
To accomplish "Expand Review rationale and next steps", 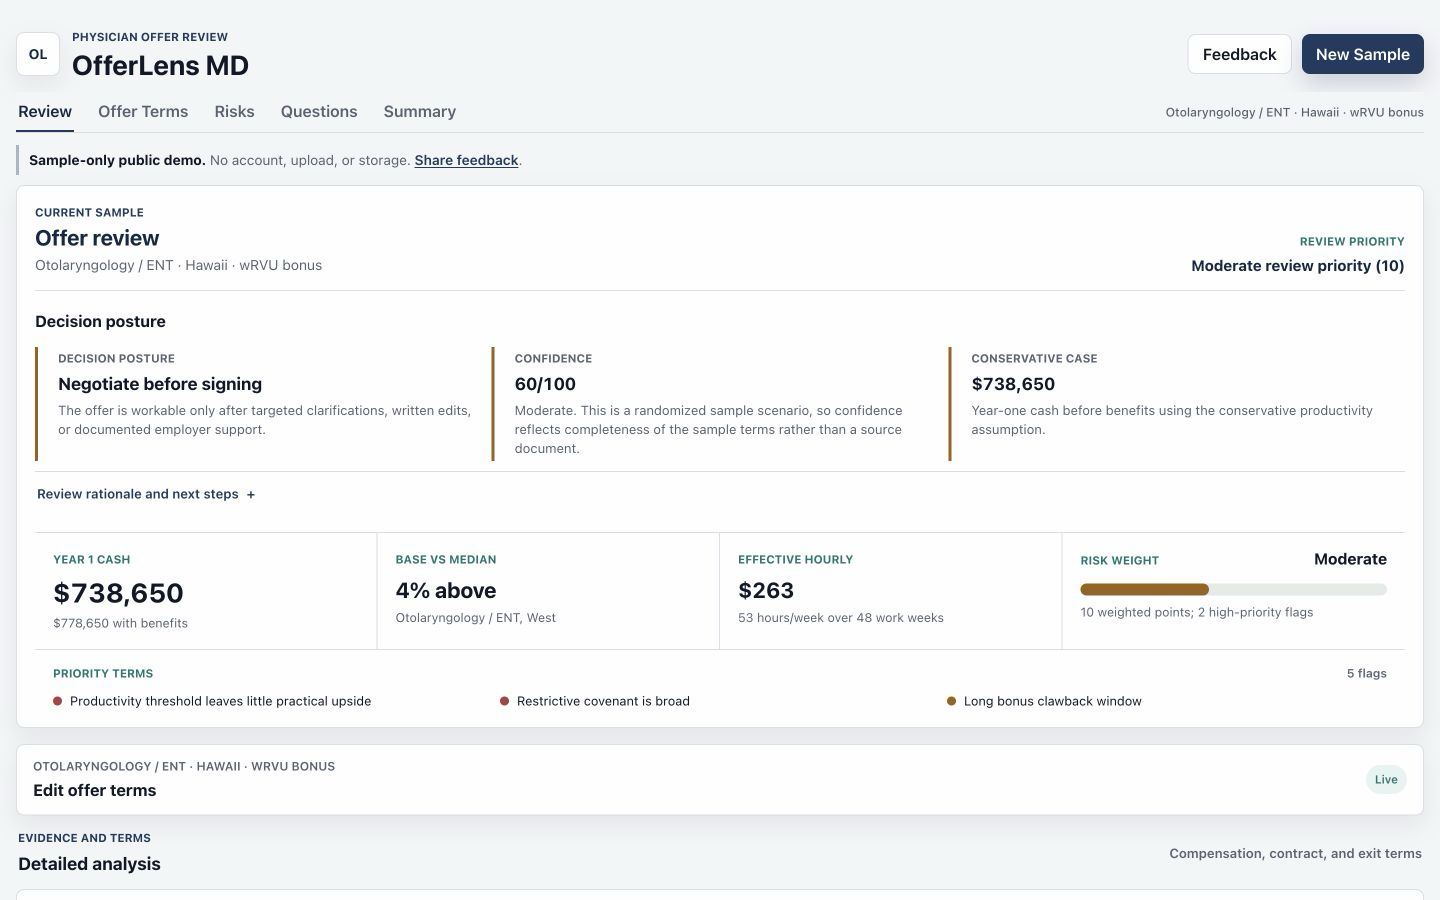I will coord(146,494).
